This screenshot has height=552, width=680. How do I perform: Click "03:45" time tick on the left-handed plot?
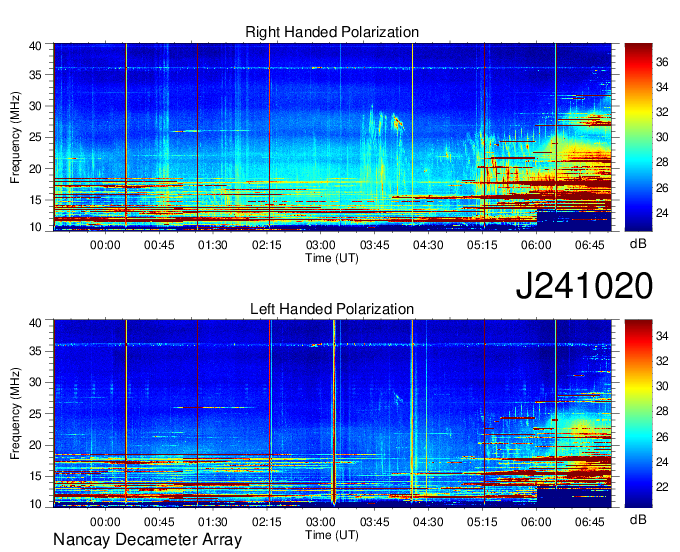[x=375, y=522]
